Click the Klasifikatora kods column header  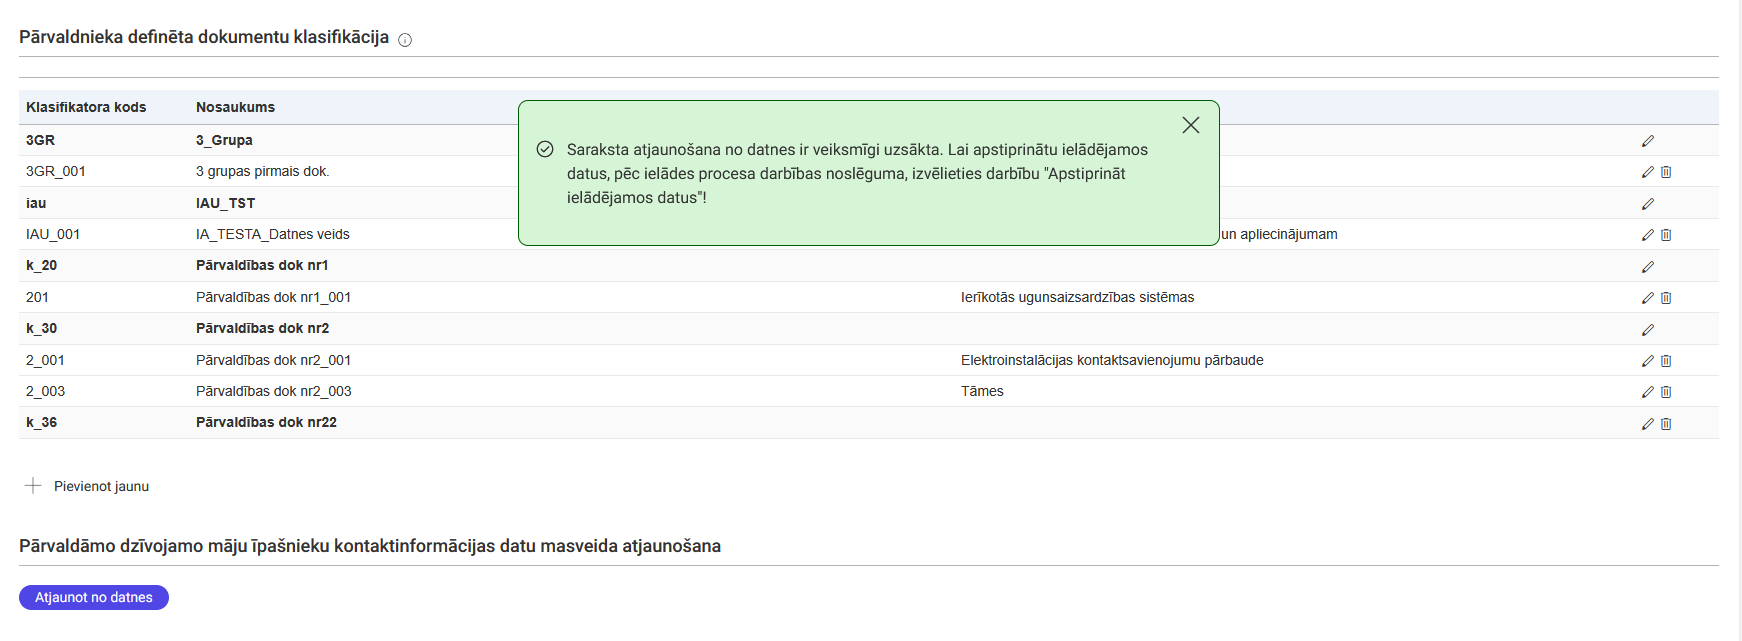point(86,107)
